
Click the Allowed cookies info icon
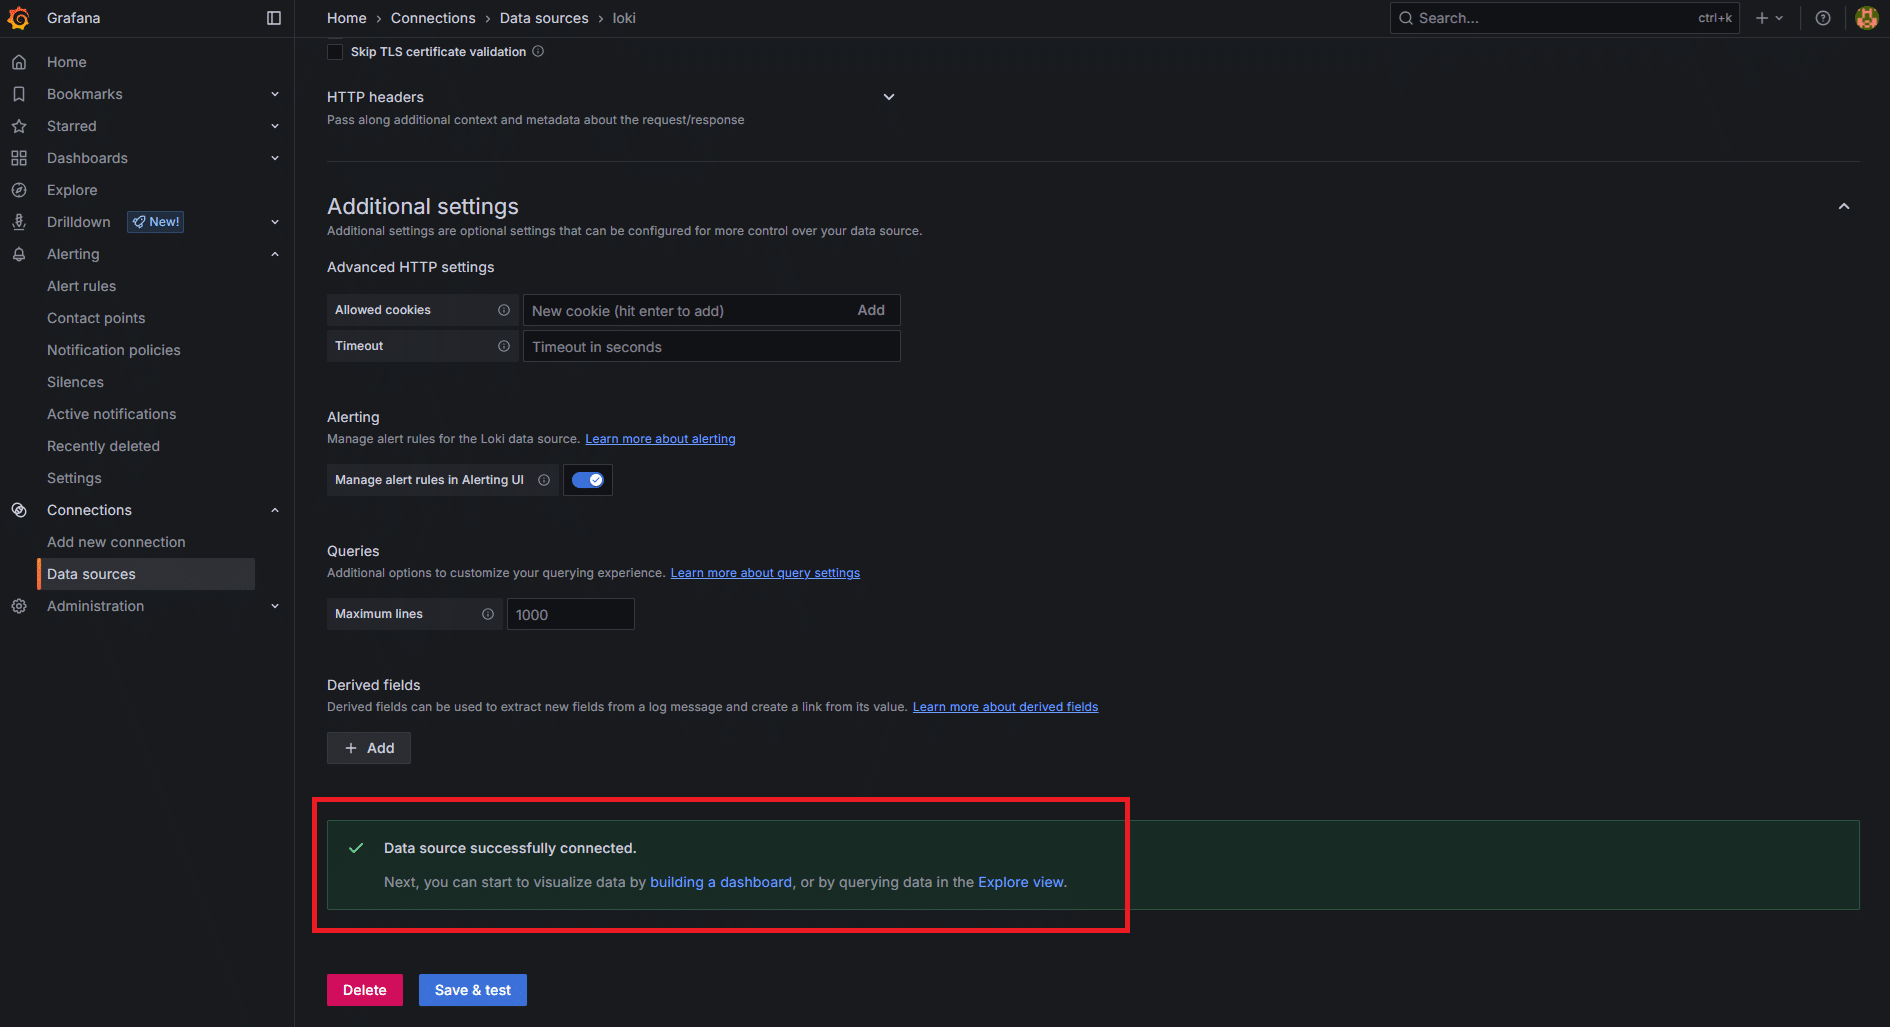point(504,310)
